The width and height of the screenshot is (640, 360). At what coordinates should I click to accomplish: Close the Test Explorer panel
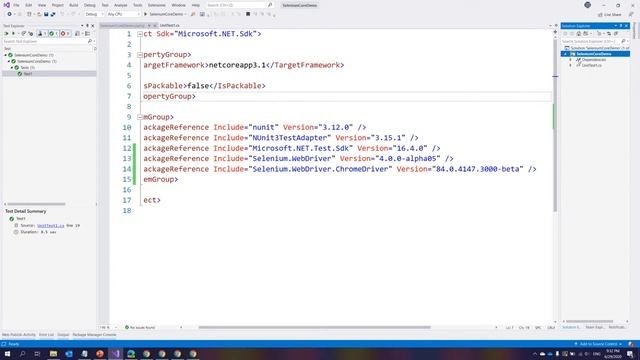pyautogui.click(x=93, y=26)
